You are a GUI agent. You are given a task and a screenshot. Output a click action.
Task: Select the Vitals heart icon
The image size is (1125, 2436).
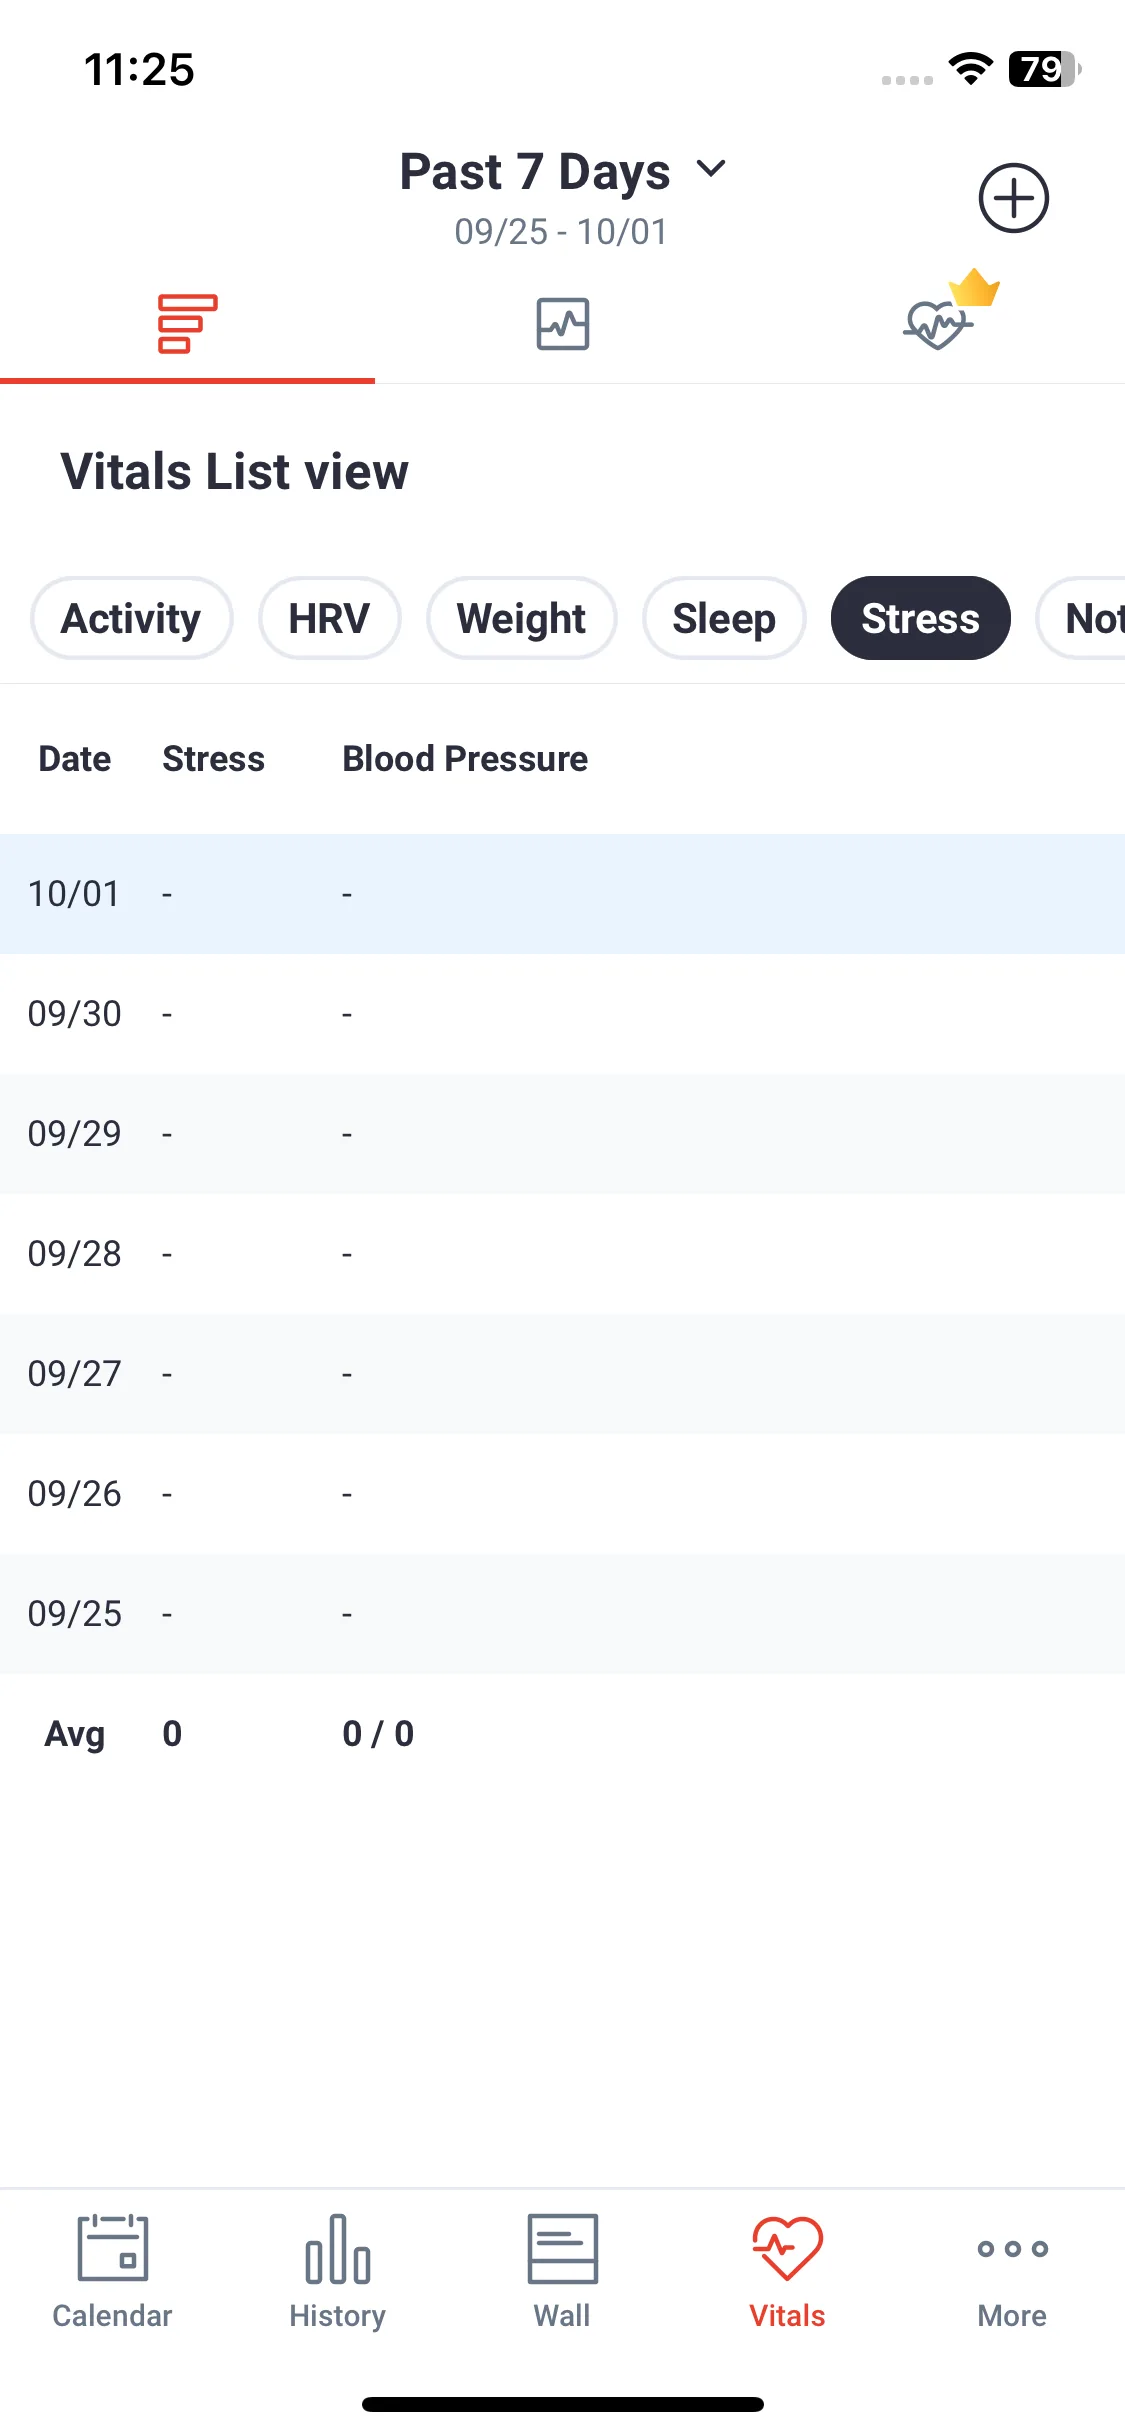787,2248
